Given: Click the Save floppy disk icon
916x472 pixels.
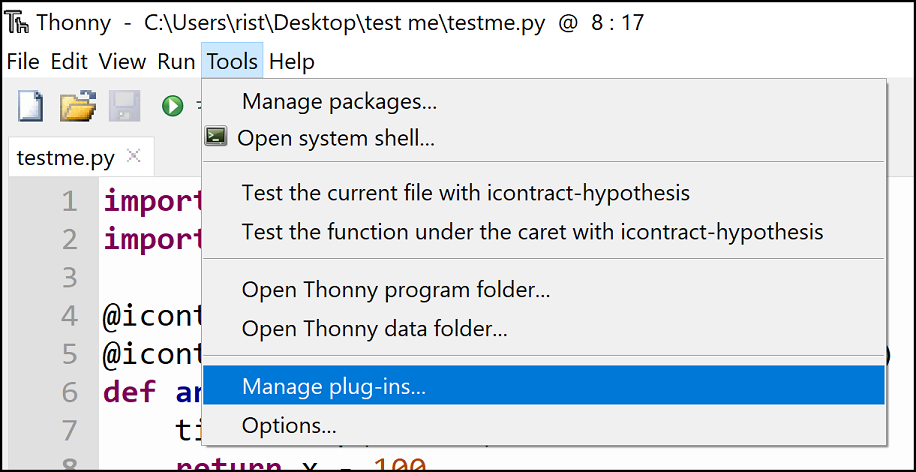Looking at the screenshot, I should click(124, 106).
